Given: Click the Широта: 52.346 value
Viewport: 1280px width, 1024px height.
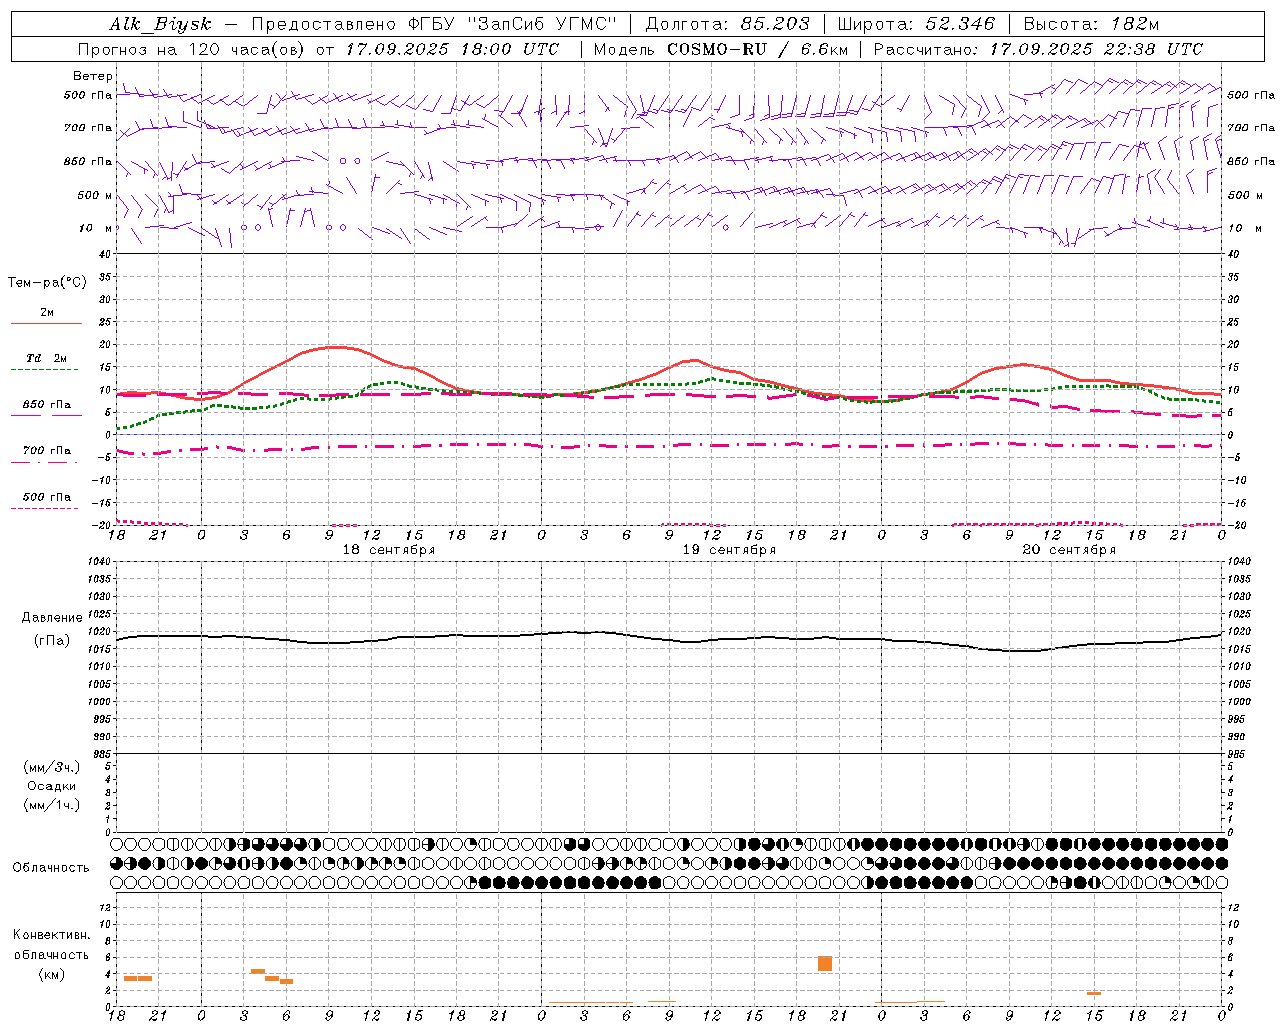Looking at the screenshot, I should click(916, 25).
